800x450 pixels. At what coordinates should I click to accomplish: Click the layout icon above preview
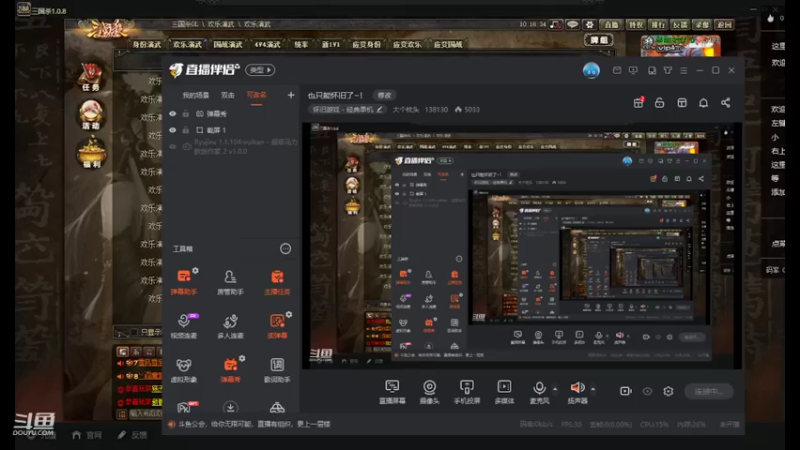[x=682, y=103]
